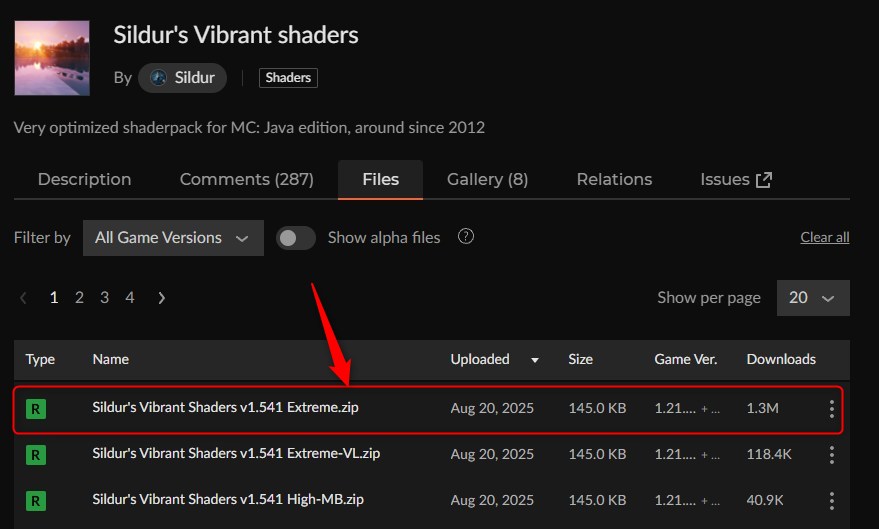Select the Files tab
Image resolution: width=879 pixels, height=529 pixels.
click(381, 179)
